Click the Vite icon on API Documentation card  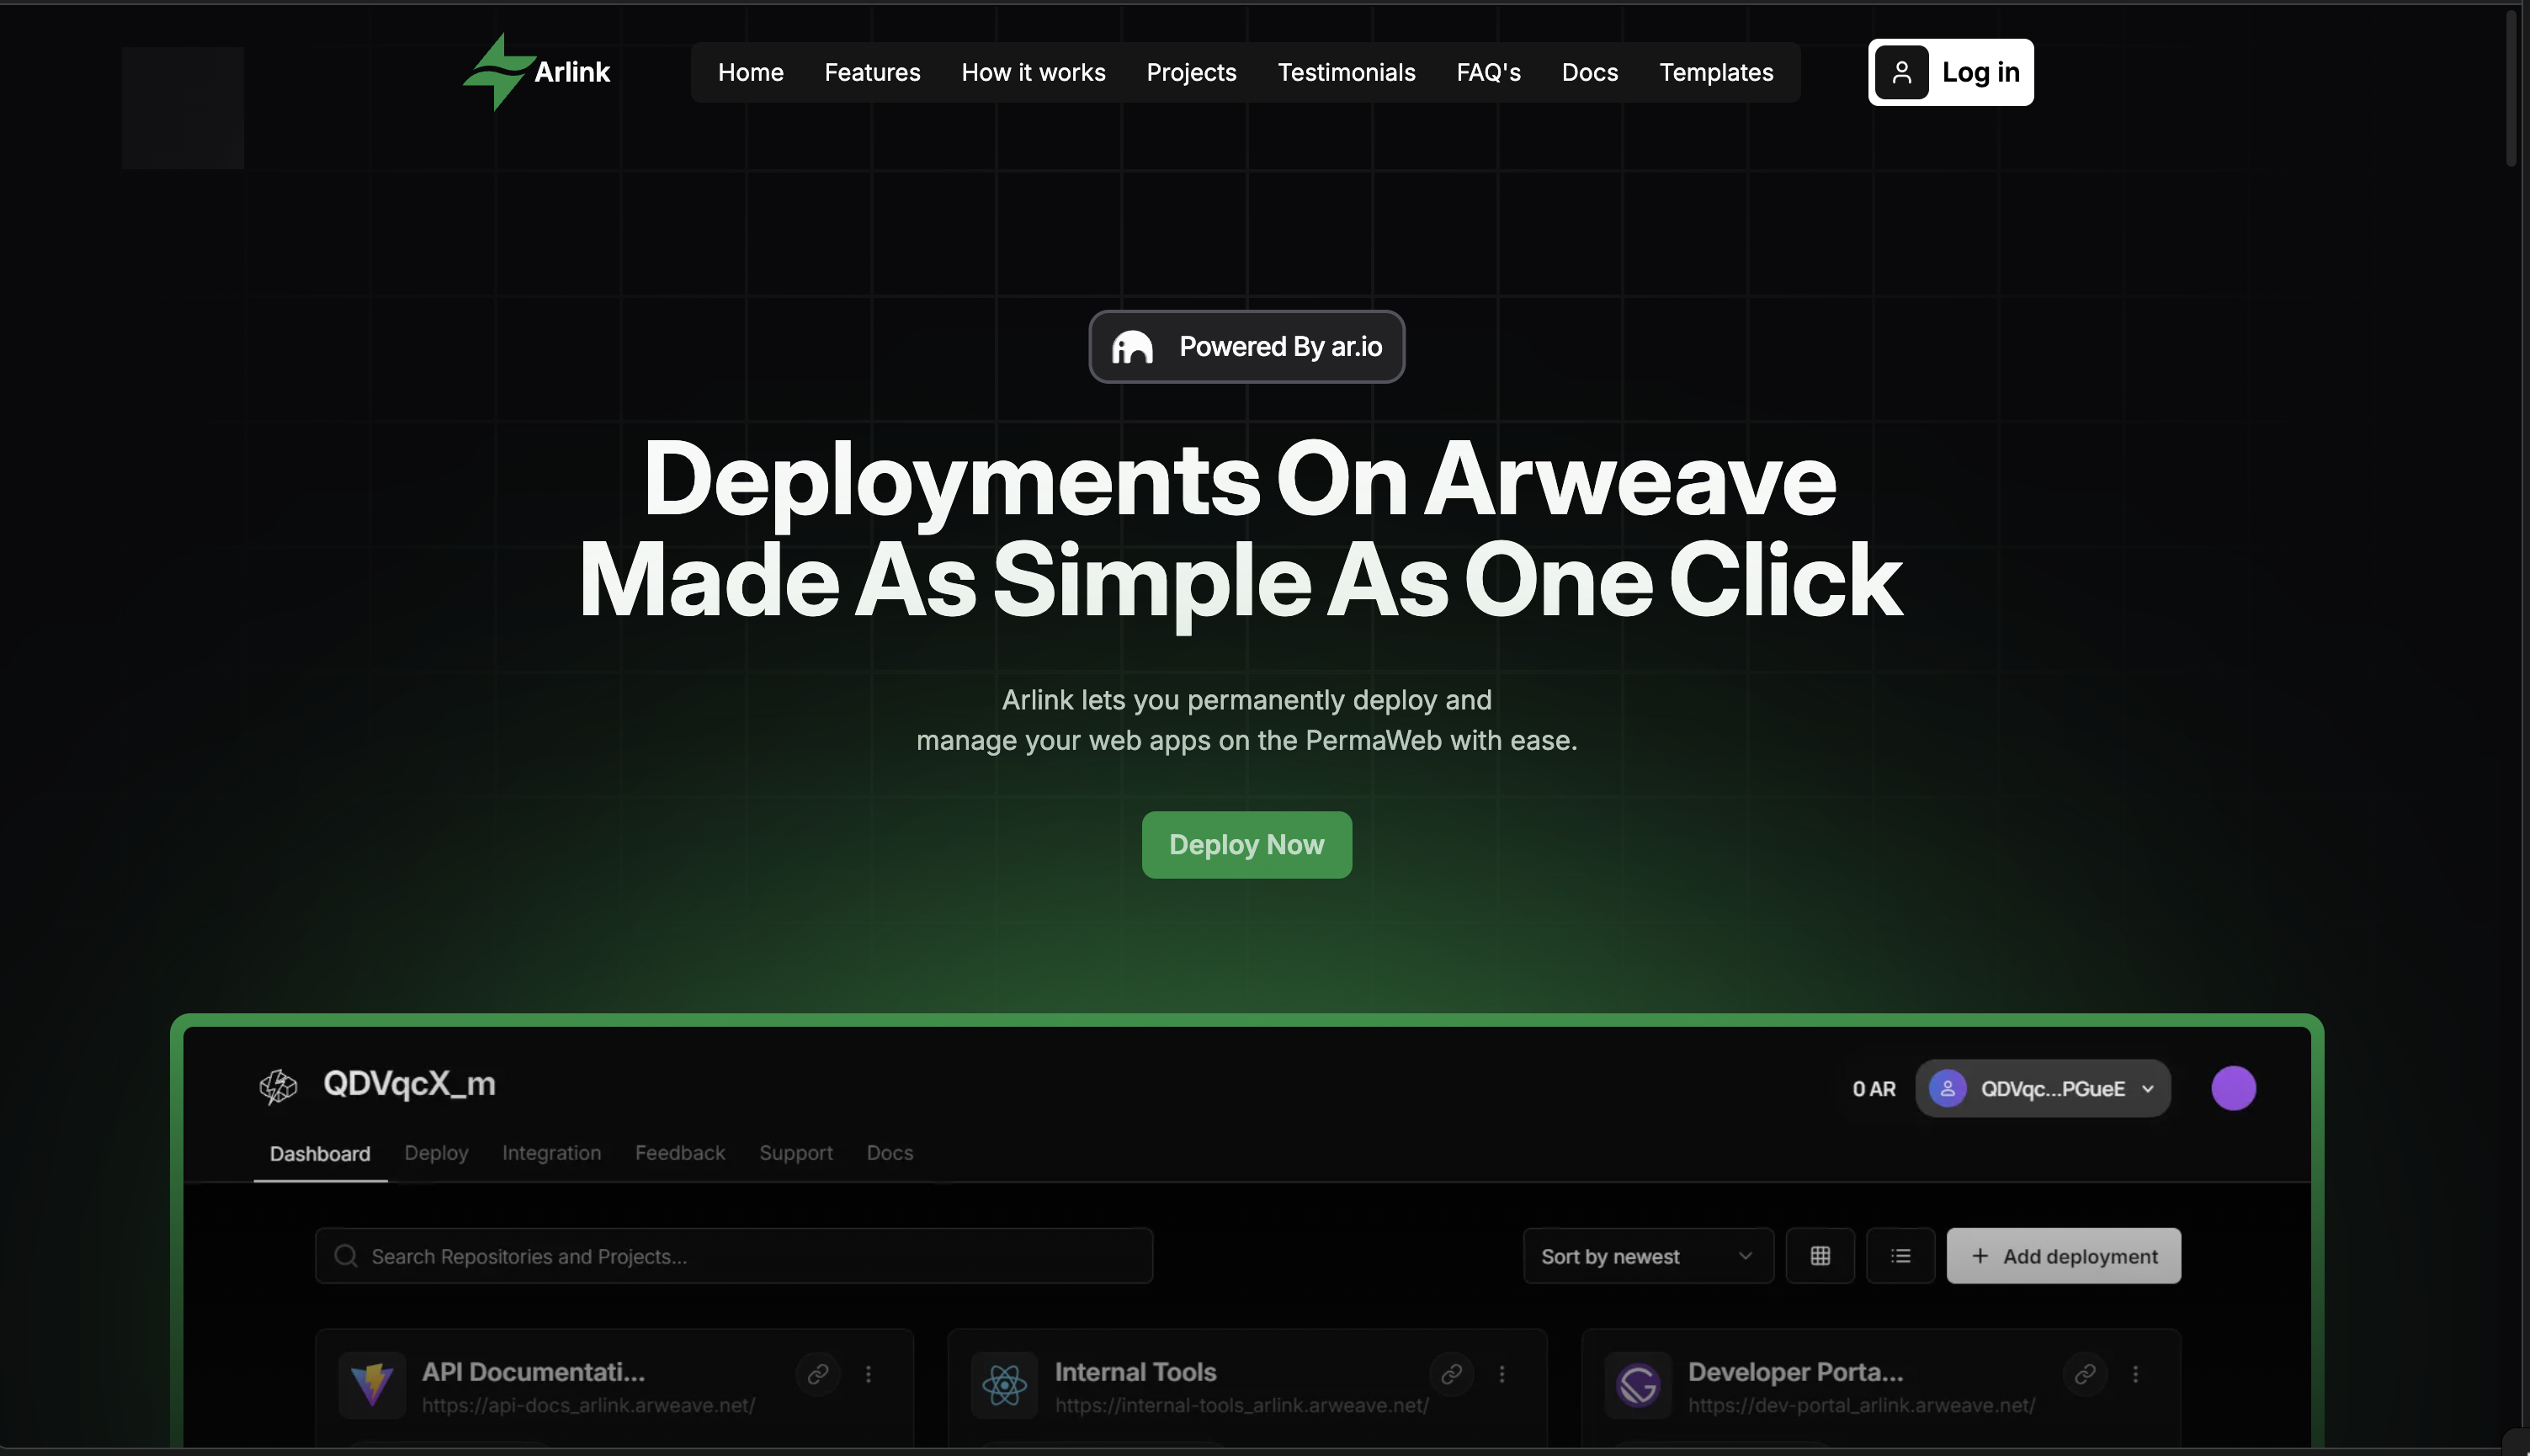372,1385
